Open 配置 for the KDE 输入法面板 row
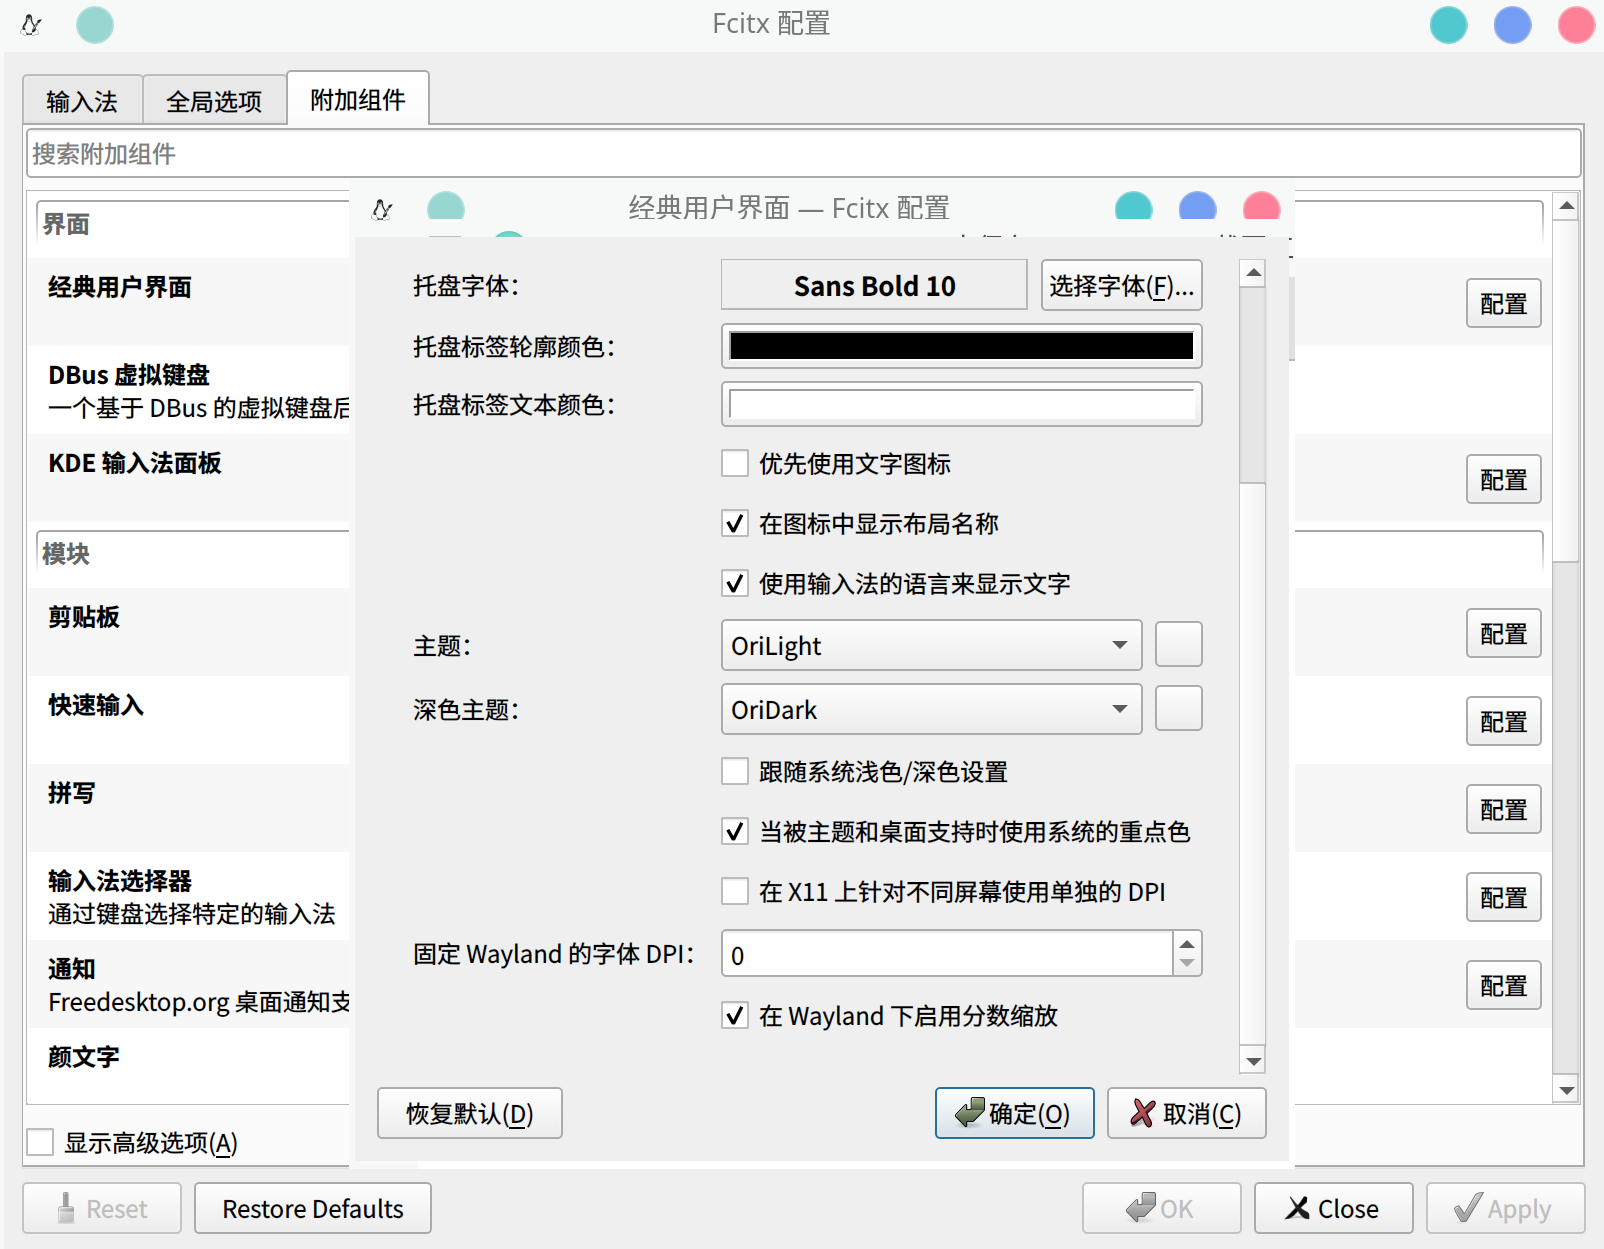The height and width of the screenshot is (1249, 1604). pyautogui.click(x=1504, y=479)
